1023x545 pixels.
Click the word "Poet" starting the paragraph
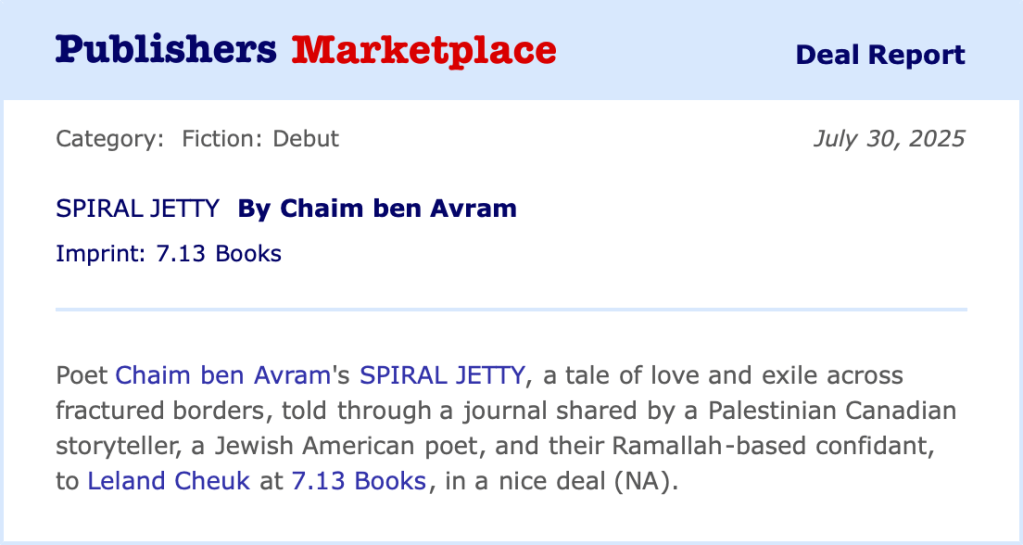[x=82, y=376]
